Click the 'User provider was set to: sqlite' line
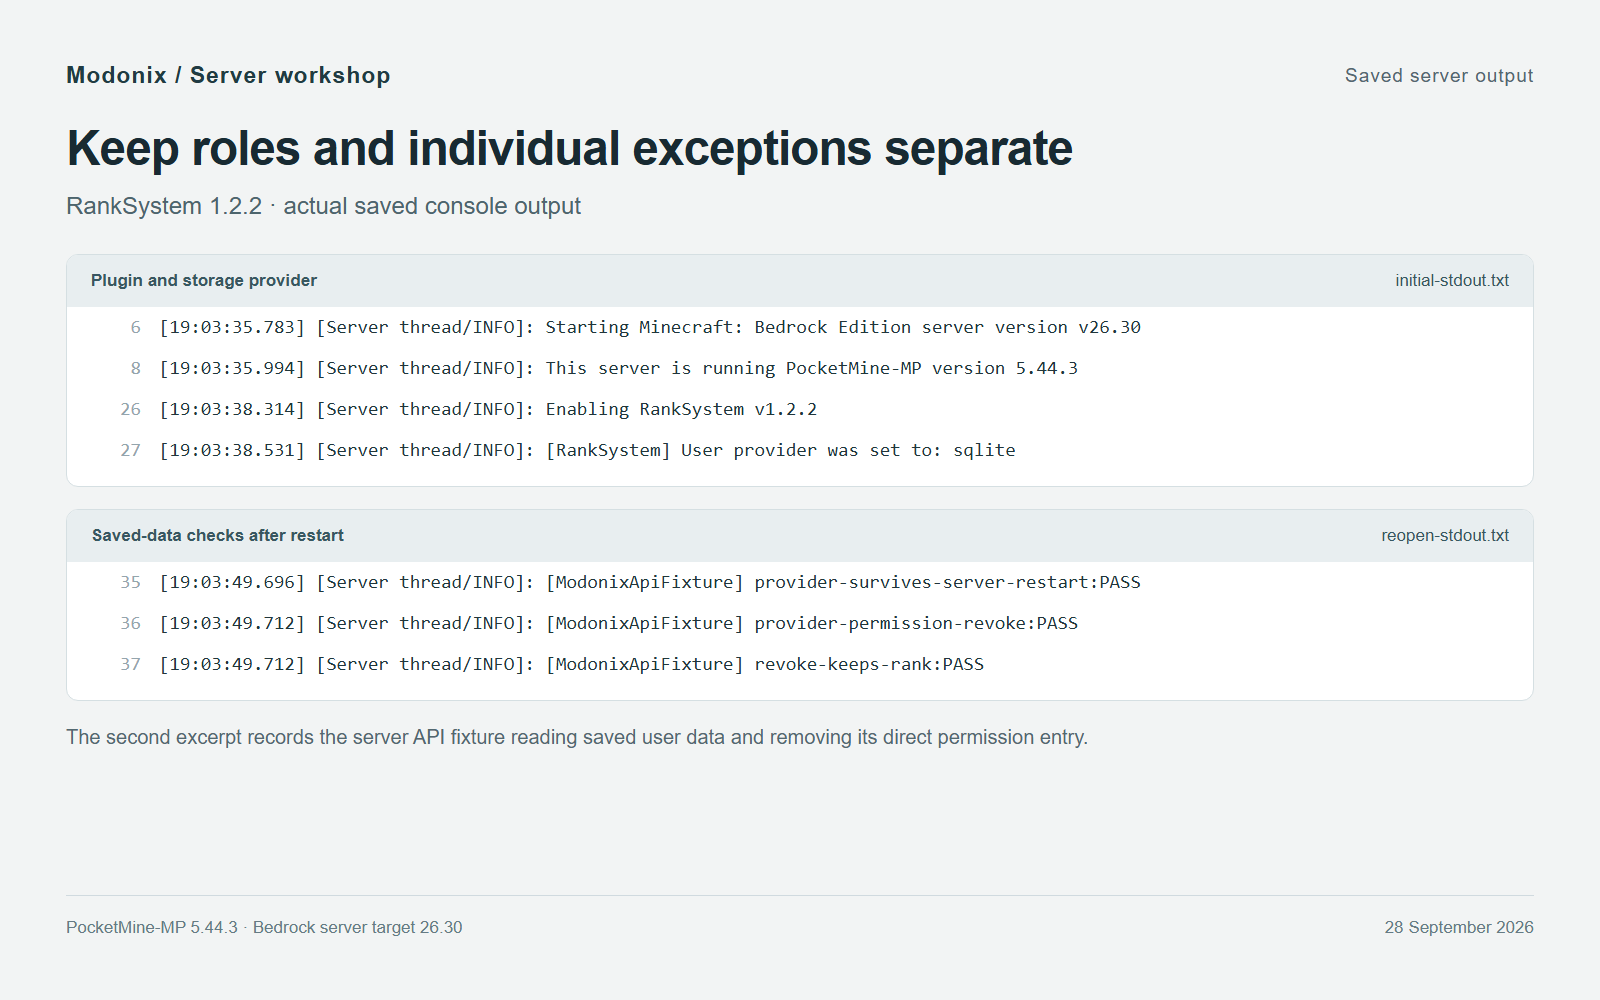Viewport: 1600px width, 1000px height. coord(587,451)
